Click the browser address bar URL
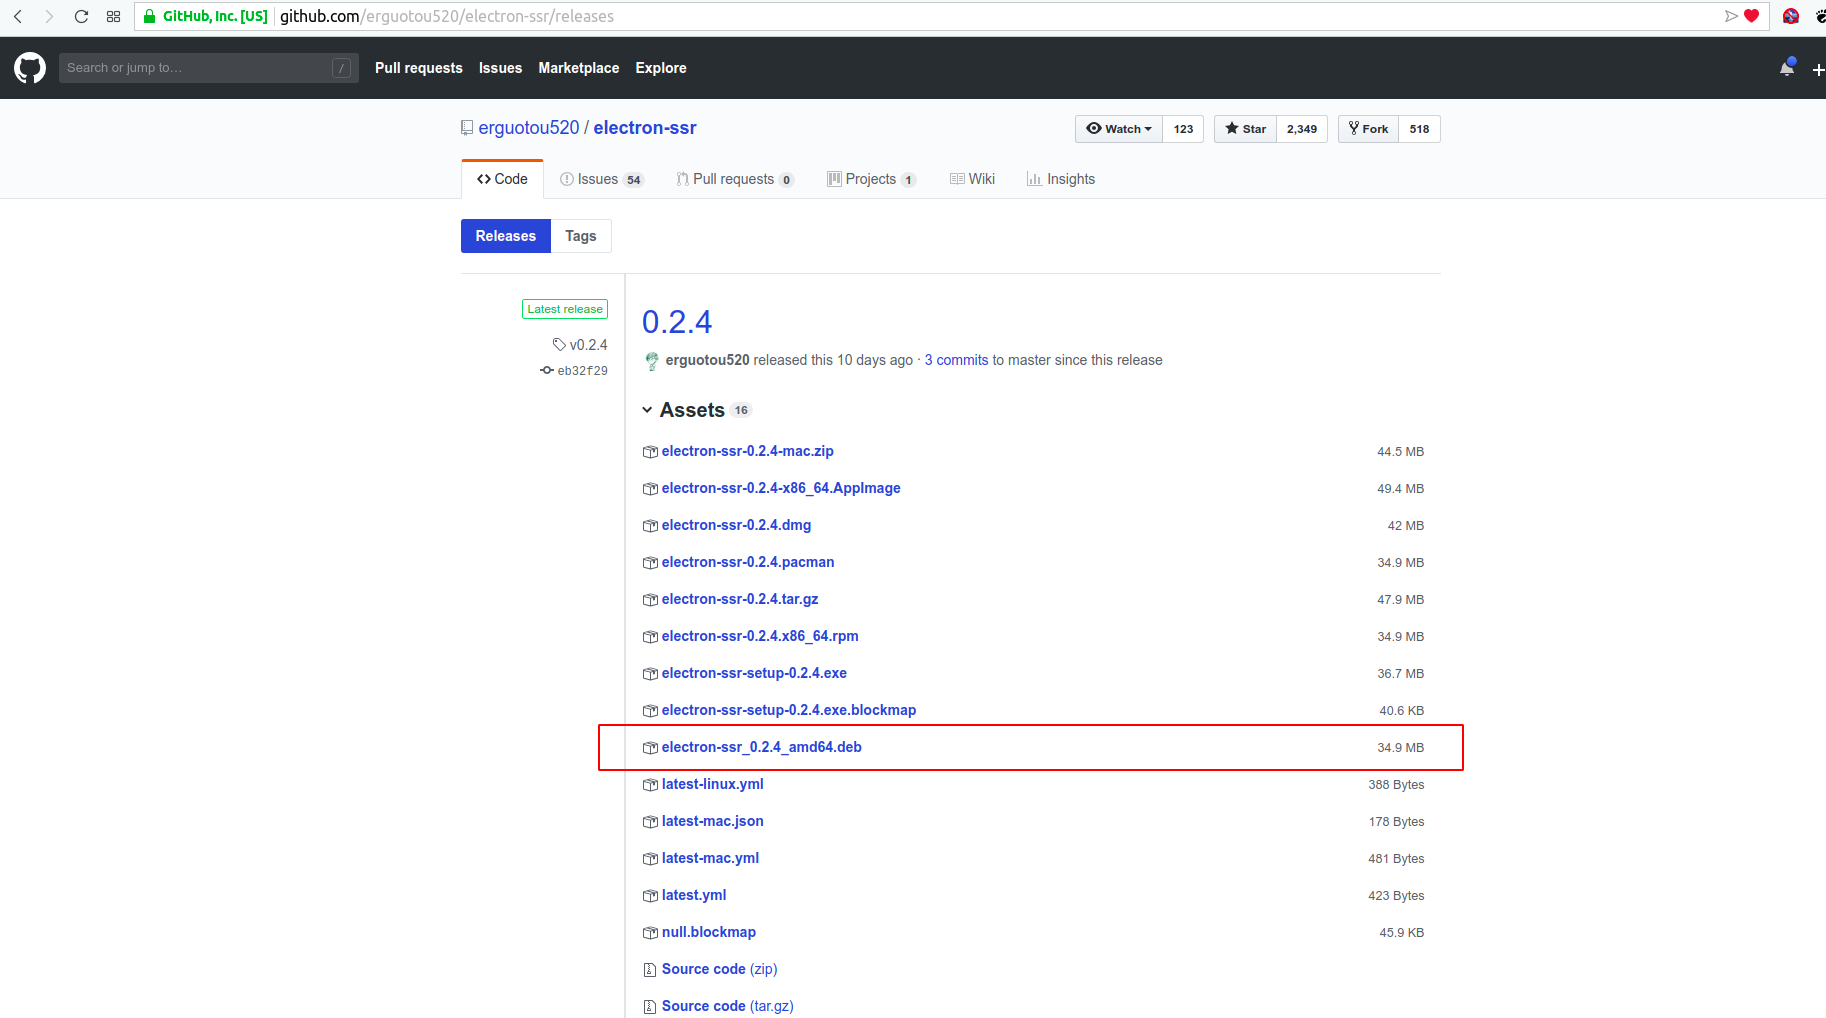 (447, 16)
